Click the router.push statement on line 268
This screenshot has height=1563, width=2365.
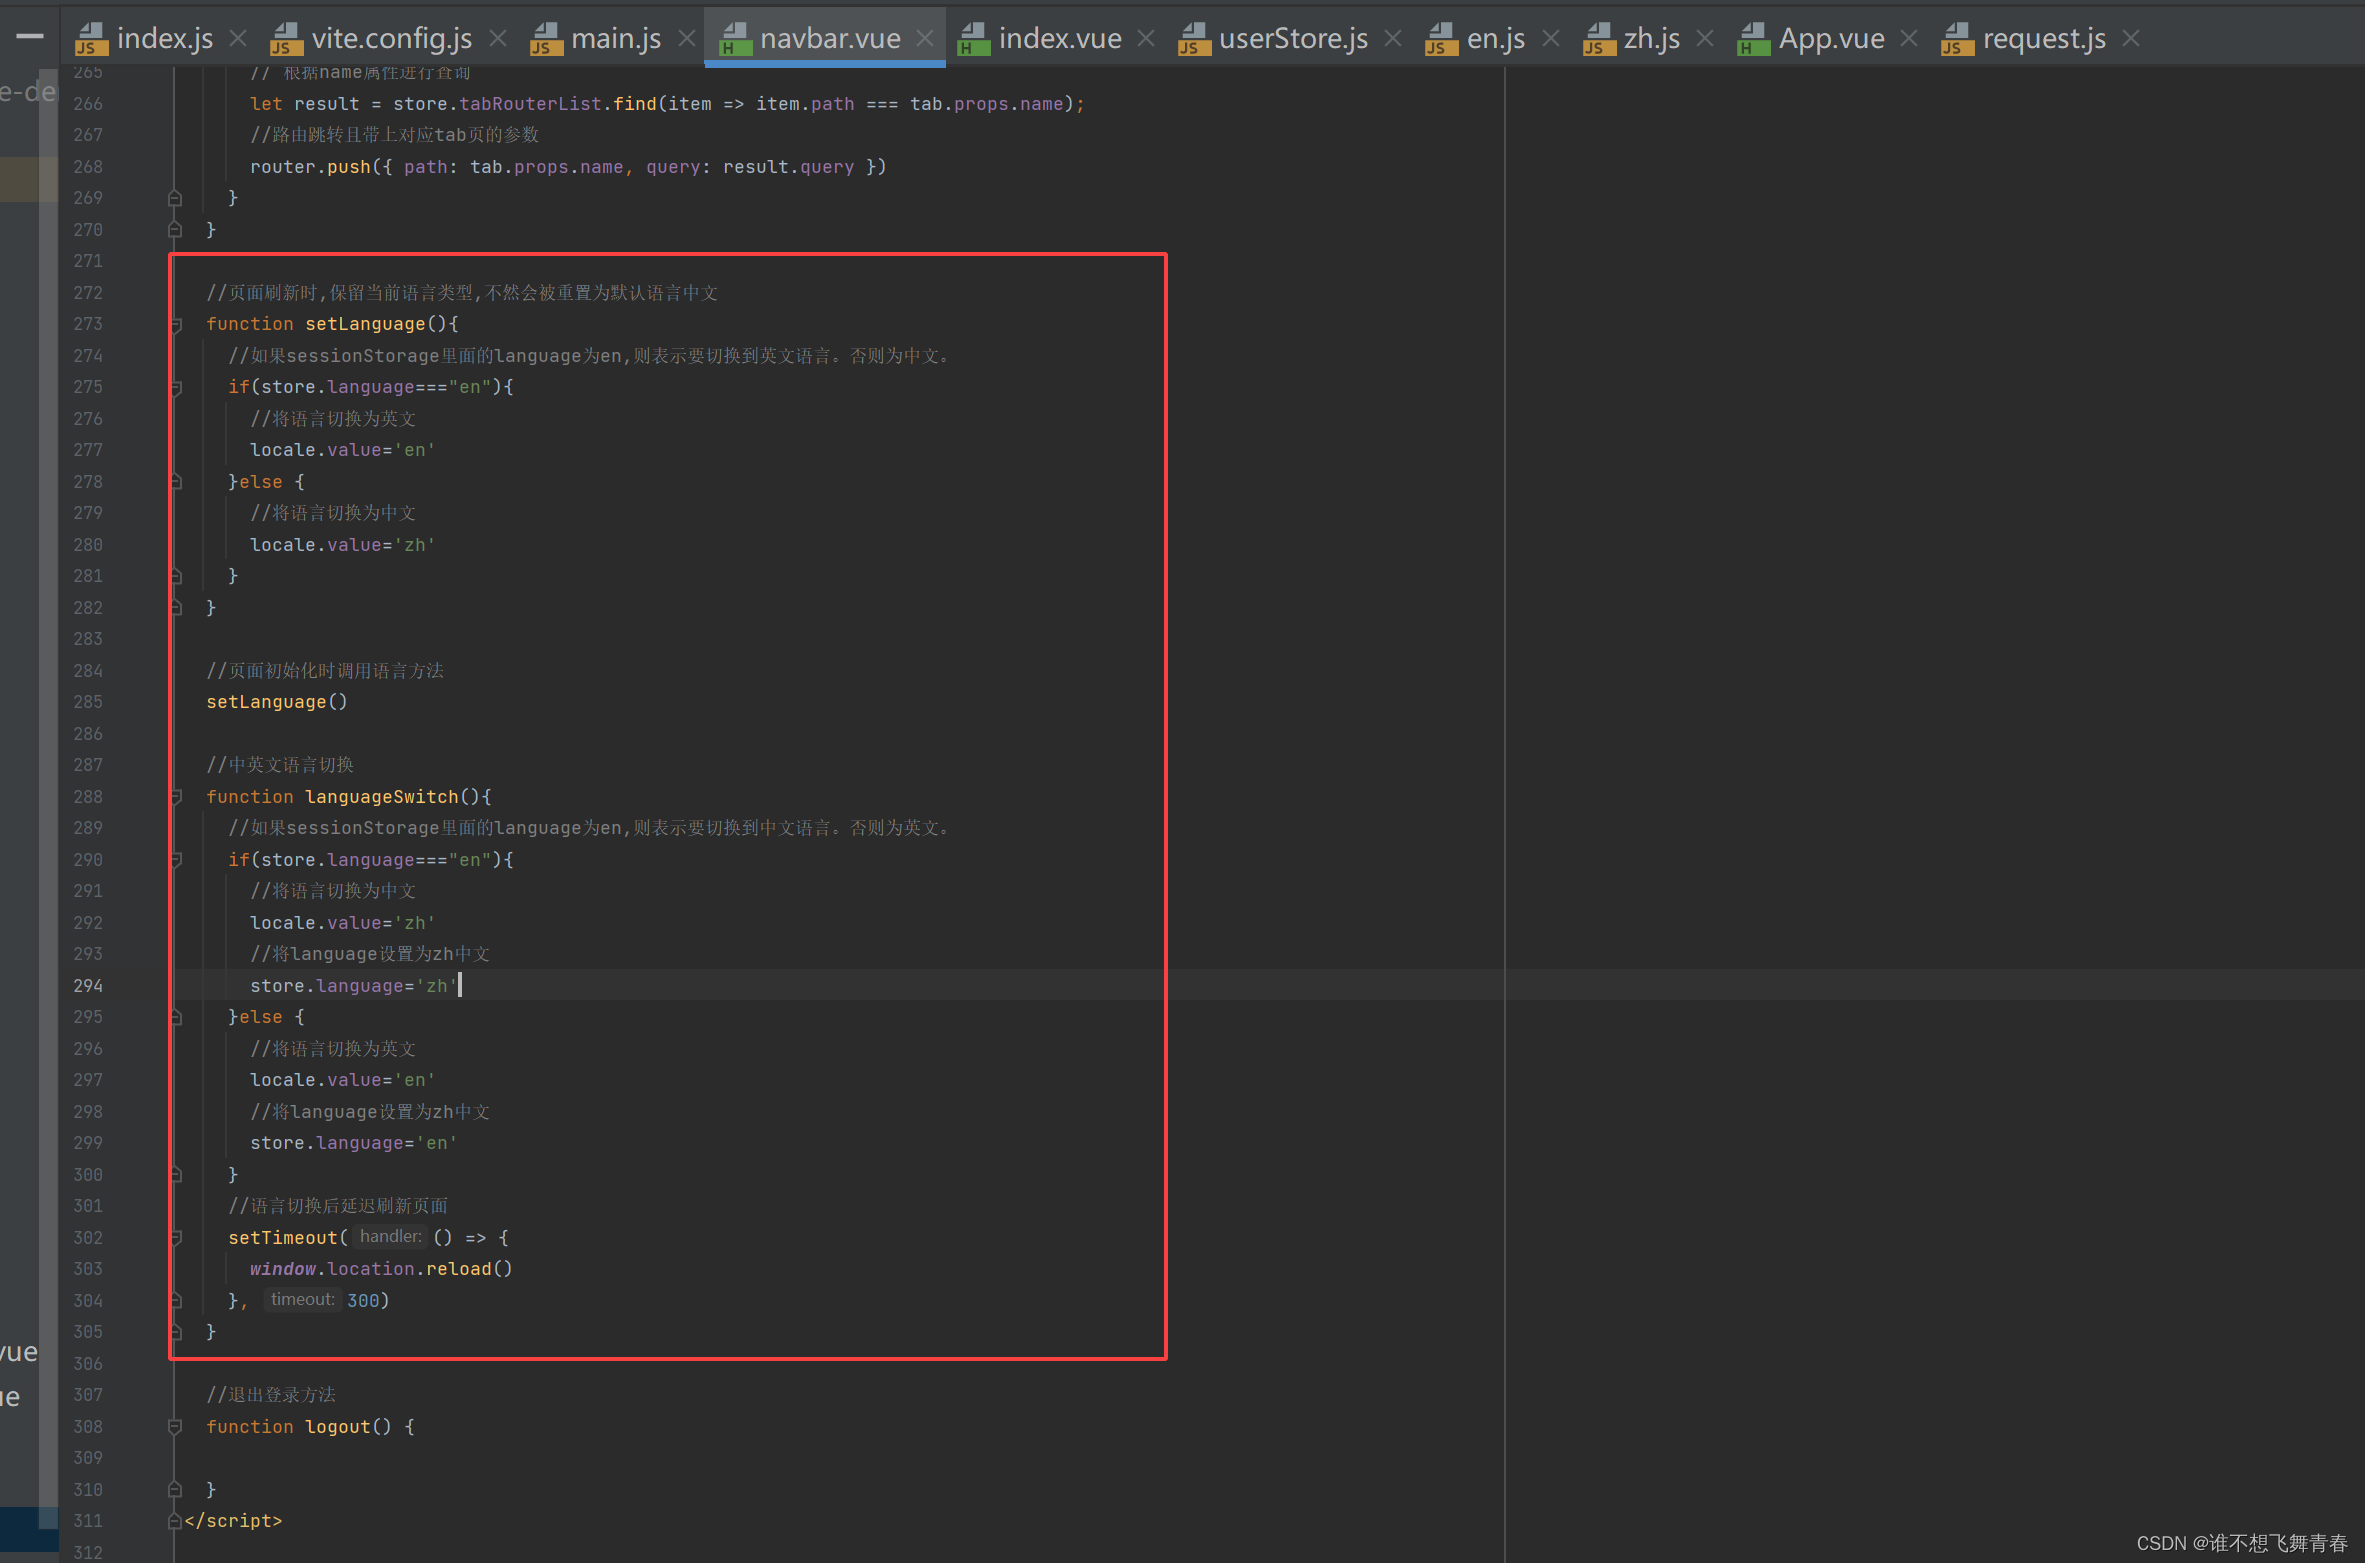coord(568,167)
